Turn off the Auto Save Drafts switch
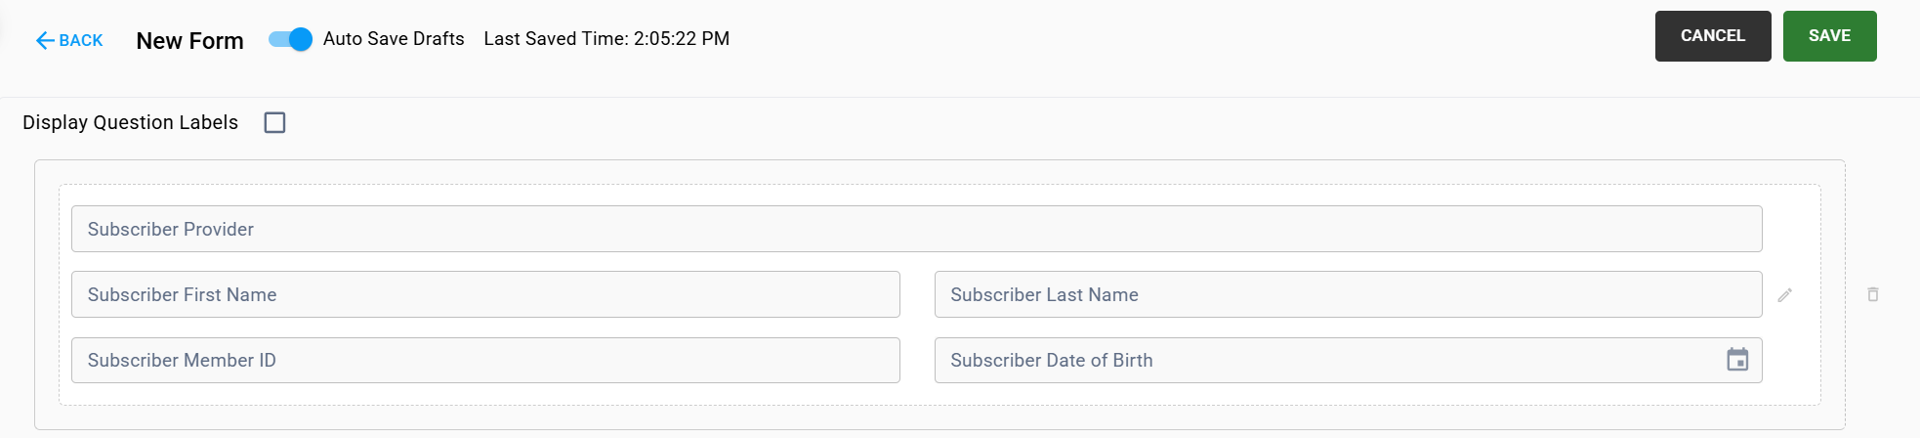The width and height of the screenshot is (1920, 438). tap(291, 39)
